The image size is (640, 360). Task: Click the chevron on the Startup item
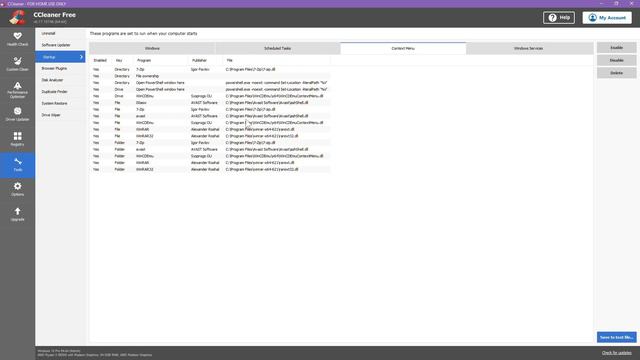[x=81, y=57]
